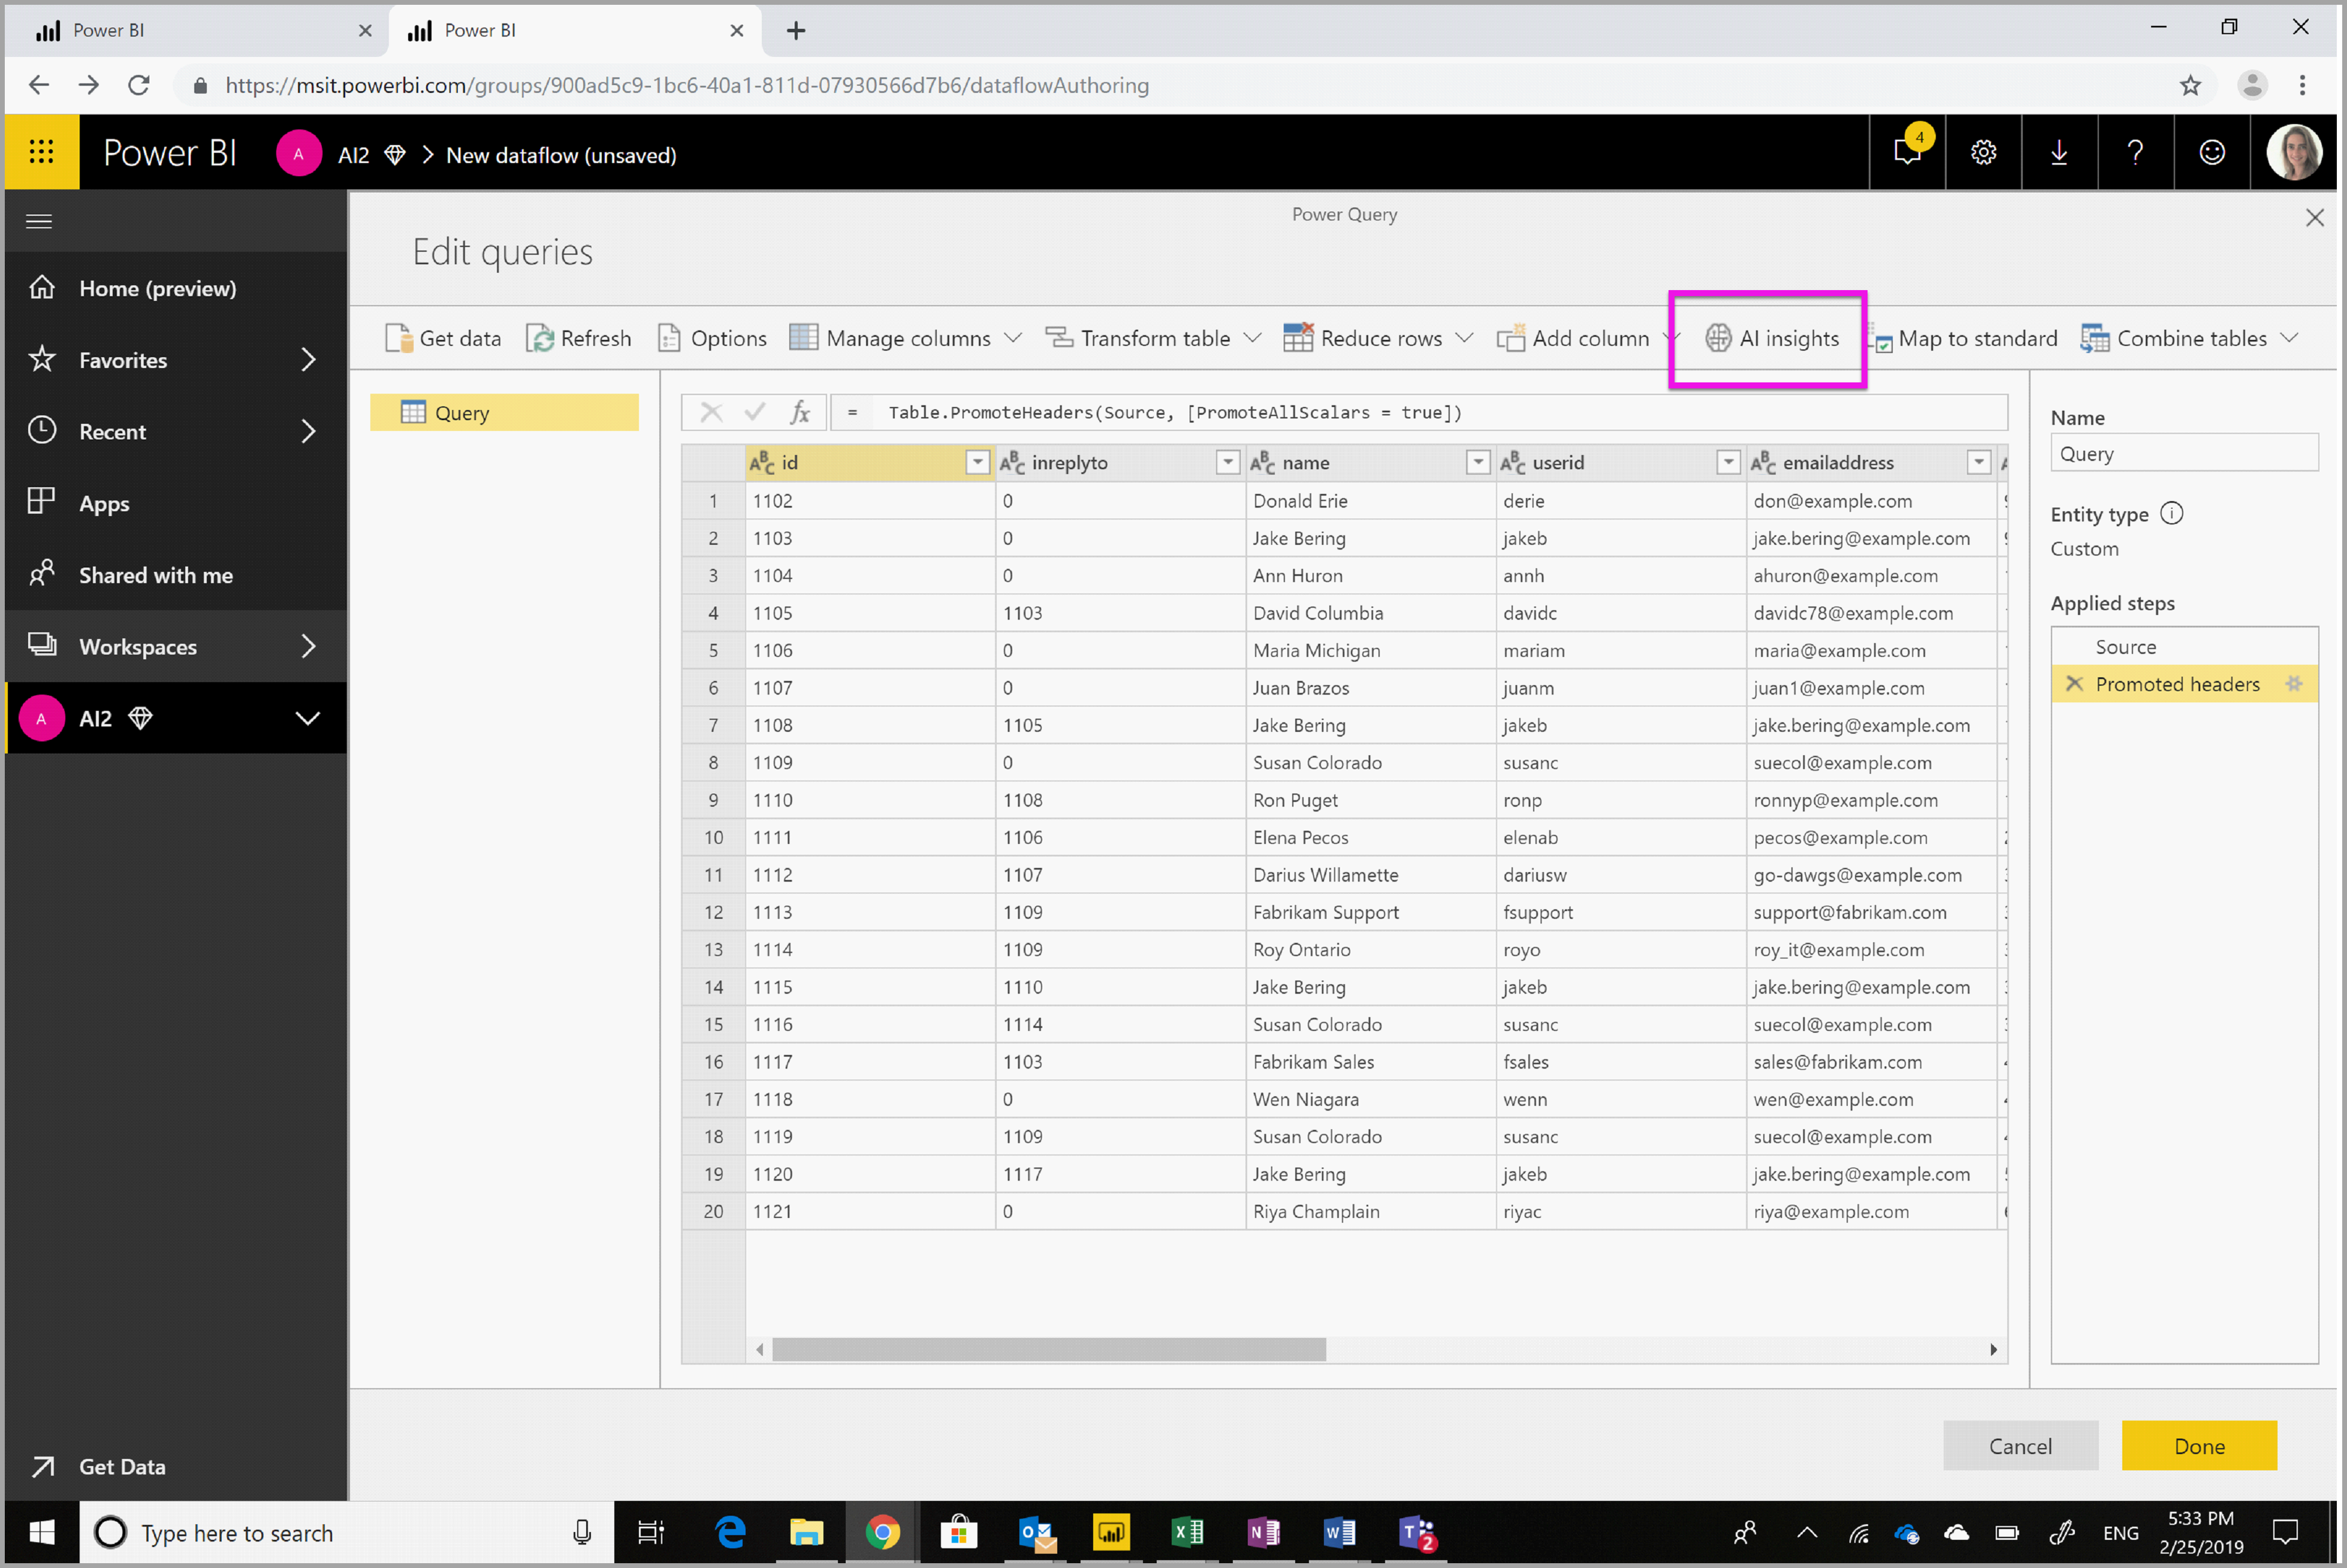
Task: Open Excel from the taskbar
Action: 1187,1532
